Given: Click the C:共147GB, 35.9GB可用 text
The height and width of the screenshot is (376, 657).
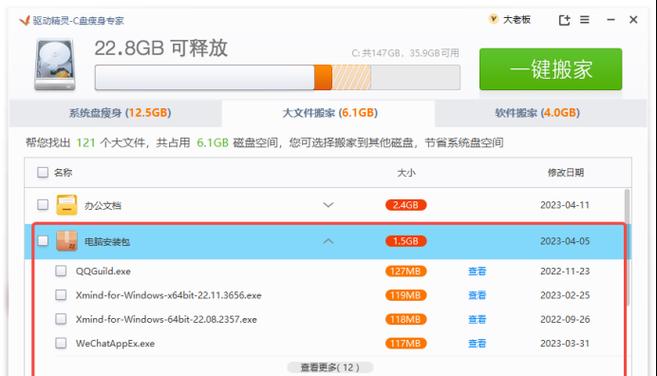Looking at the screenshot, I should click(x=405, y=53).
